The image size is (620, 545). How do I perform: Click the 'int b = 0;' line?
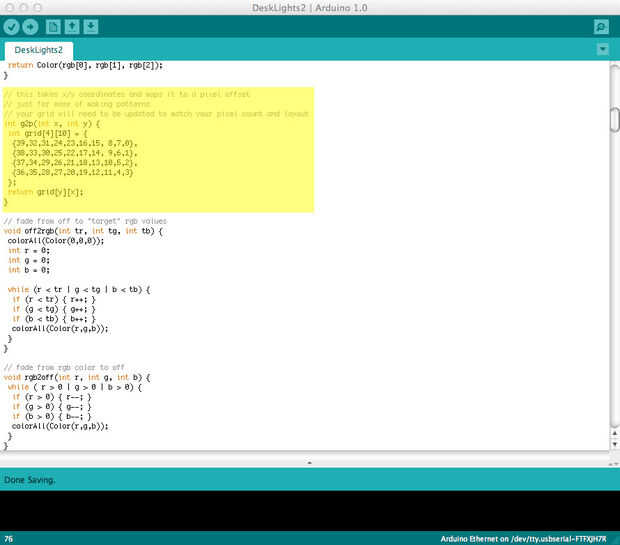coord(29,270)
